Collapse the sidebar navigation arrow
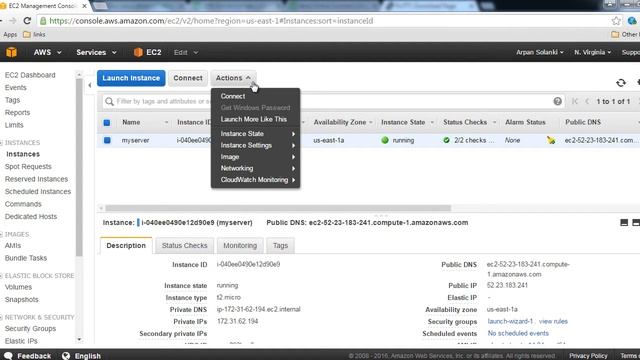640x360 pixels. pyautogui.click(x=90, y=85)
